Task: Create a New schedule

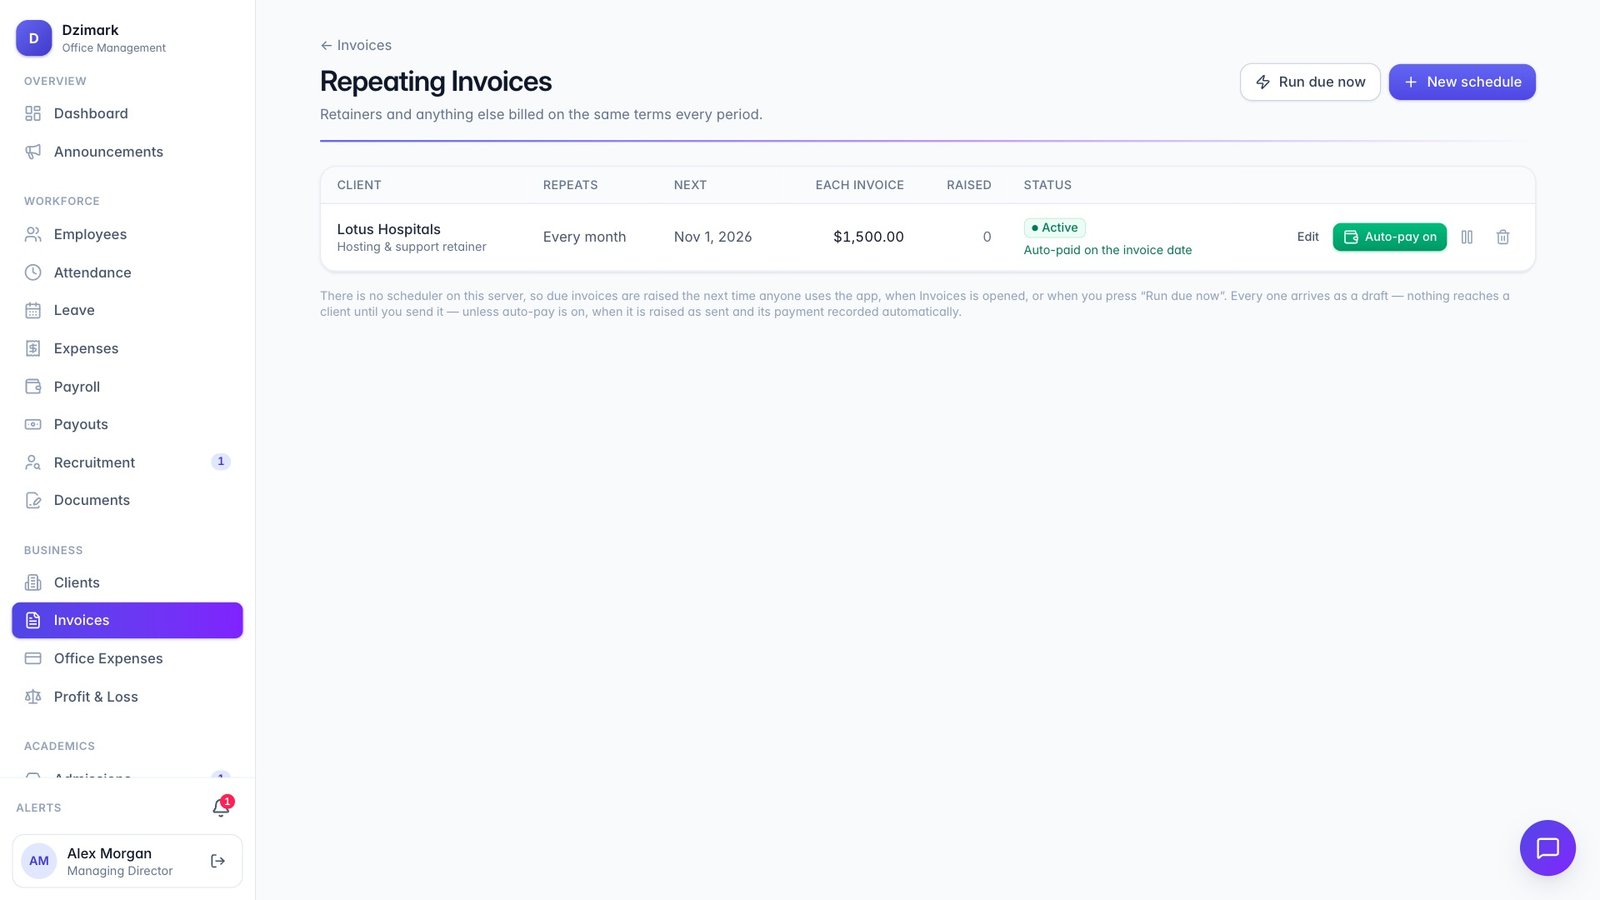Action: coord(1462,82)
